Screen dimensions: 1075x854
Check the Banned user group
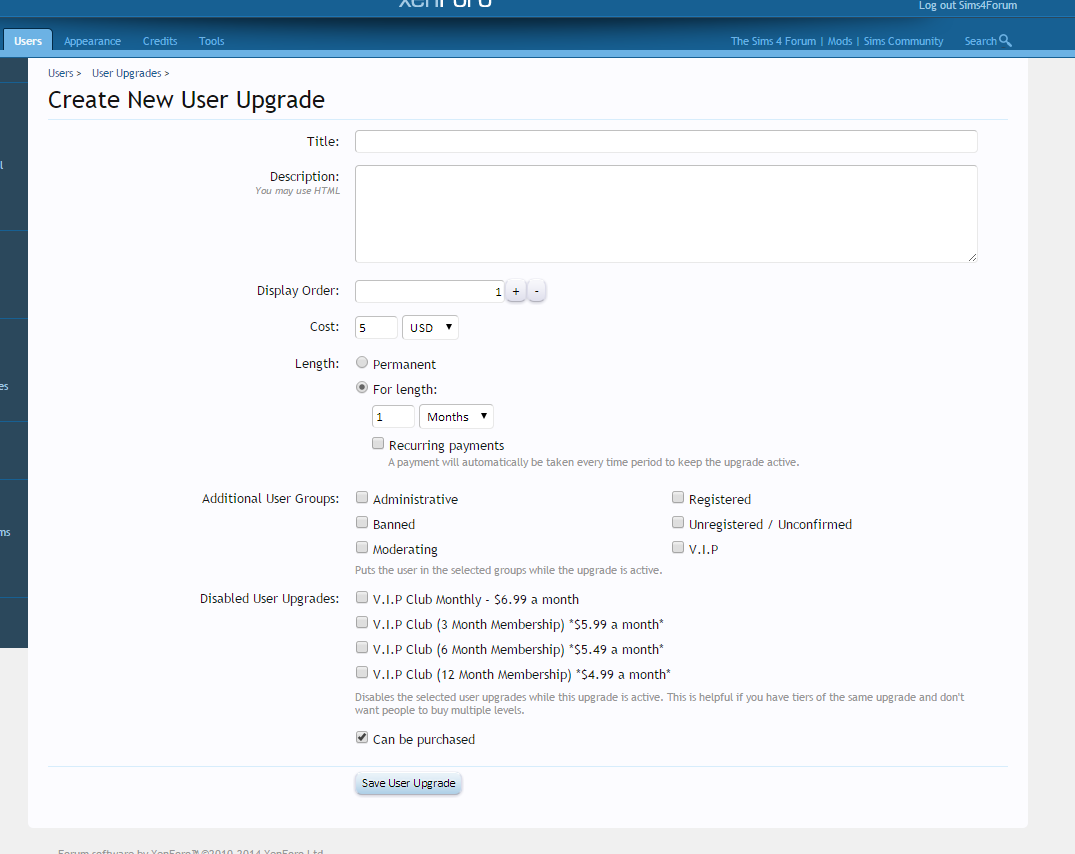[361, 522]
